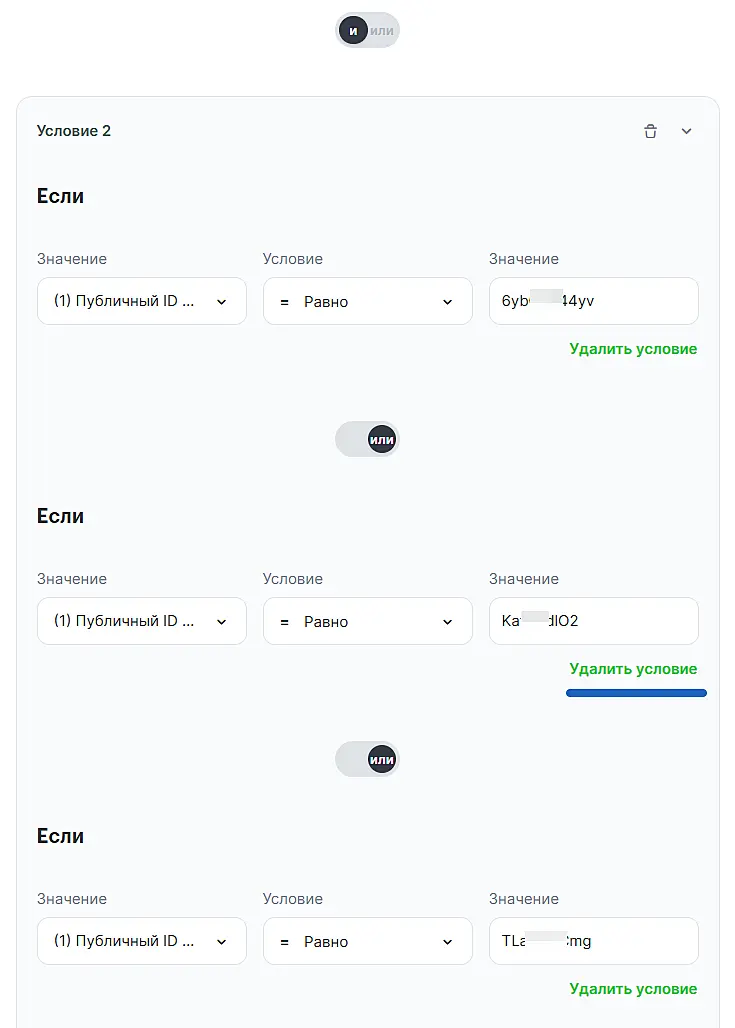Toggle the ИЛИ switch after first condition

[x=367, y=439]
